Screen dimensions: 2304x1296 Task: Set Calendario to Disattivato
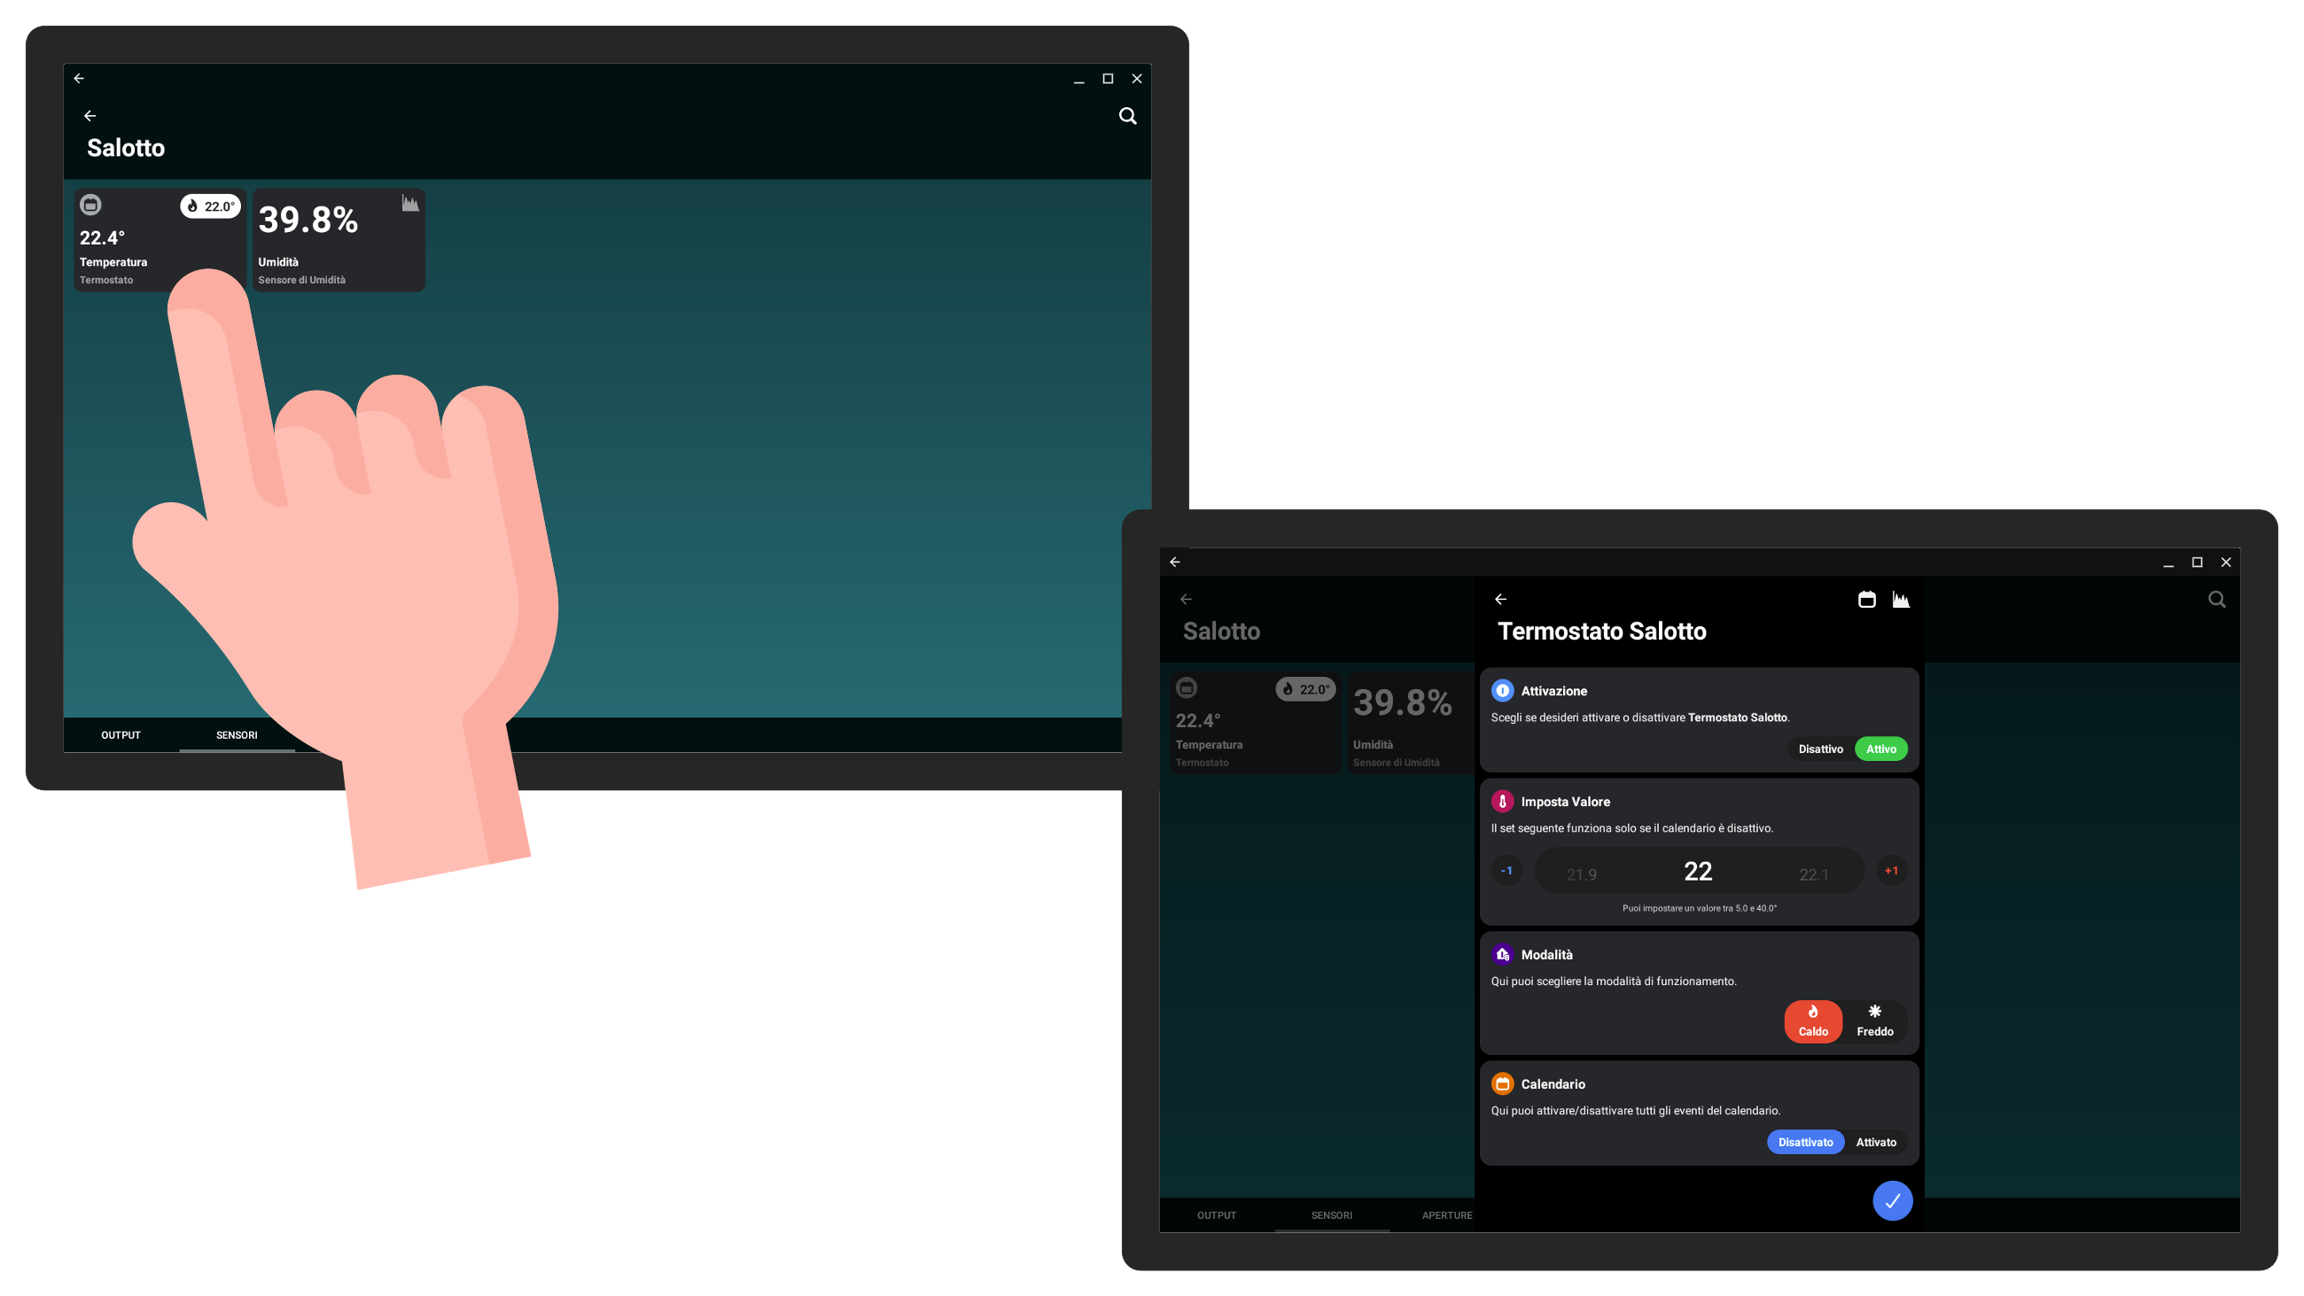click(x=1805, y=1142)
